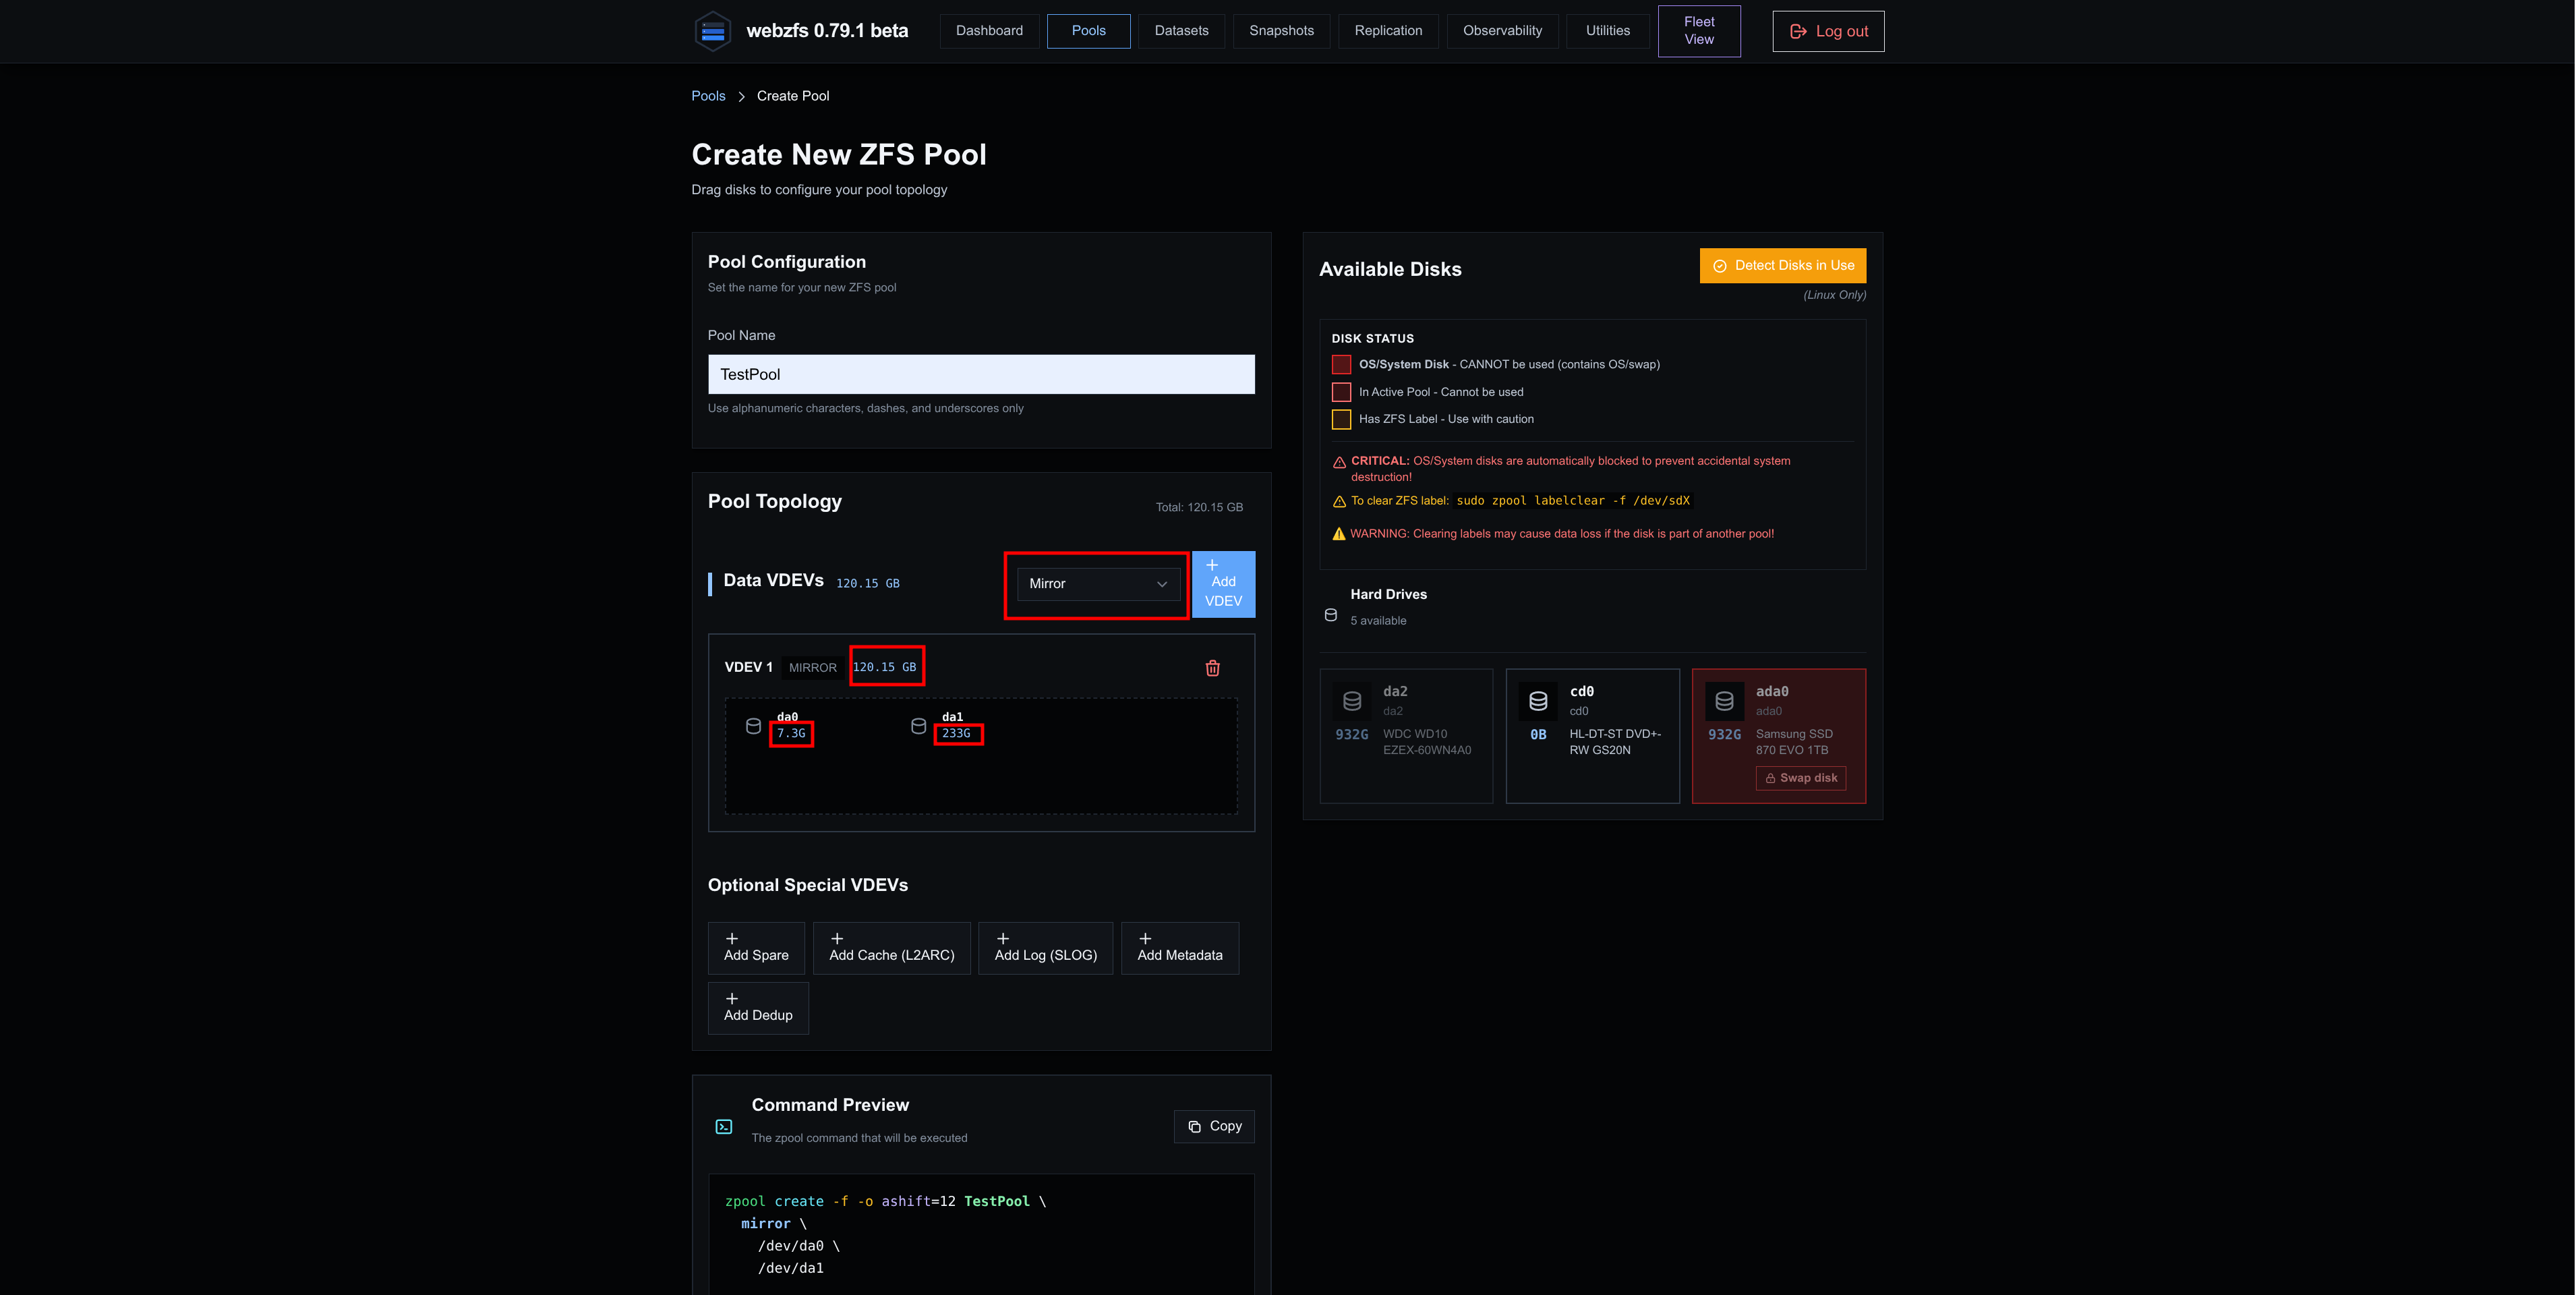
Task: Copy the zpool command
Action: pyautogui.click(x=1214, y=1126)
